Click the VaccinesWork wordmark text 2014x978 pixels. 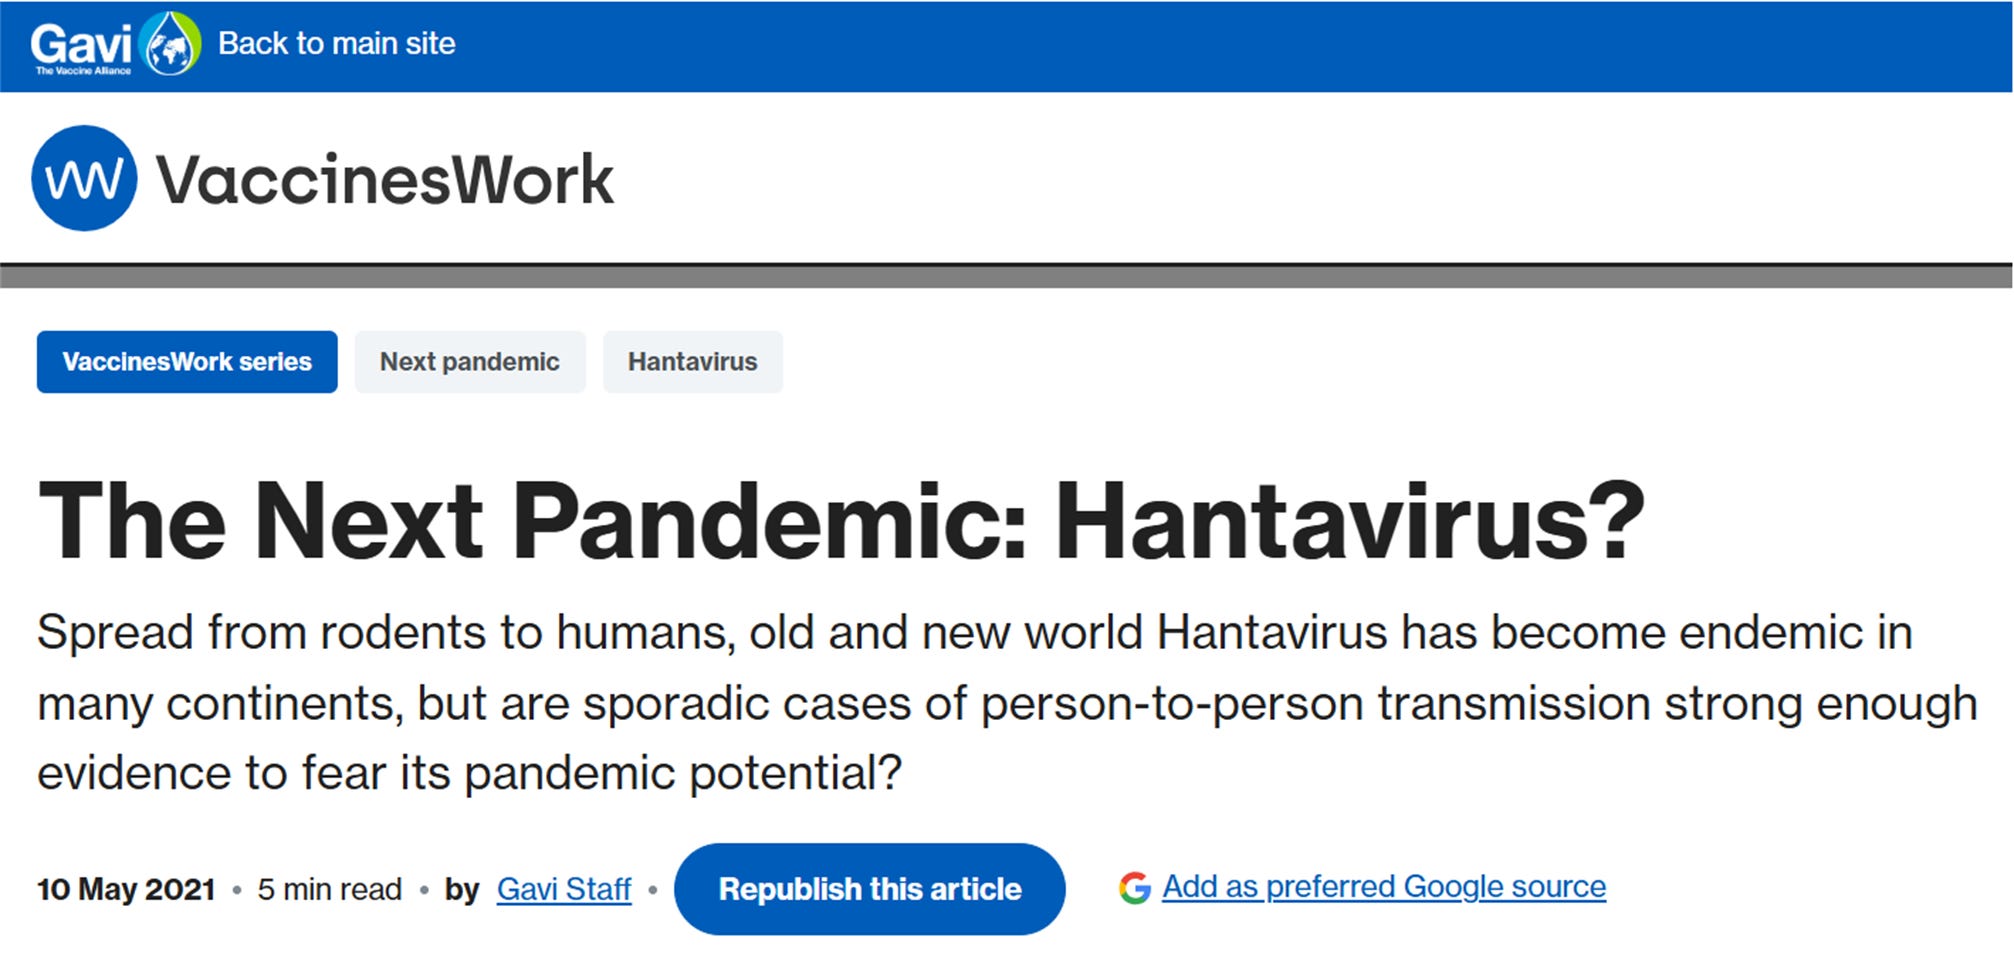point(385,180)
